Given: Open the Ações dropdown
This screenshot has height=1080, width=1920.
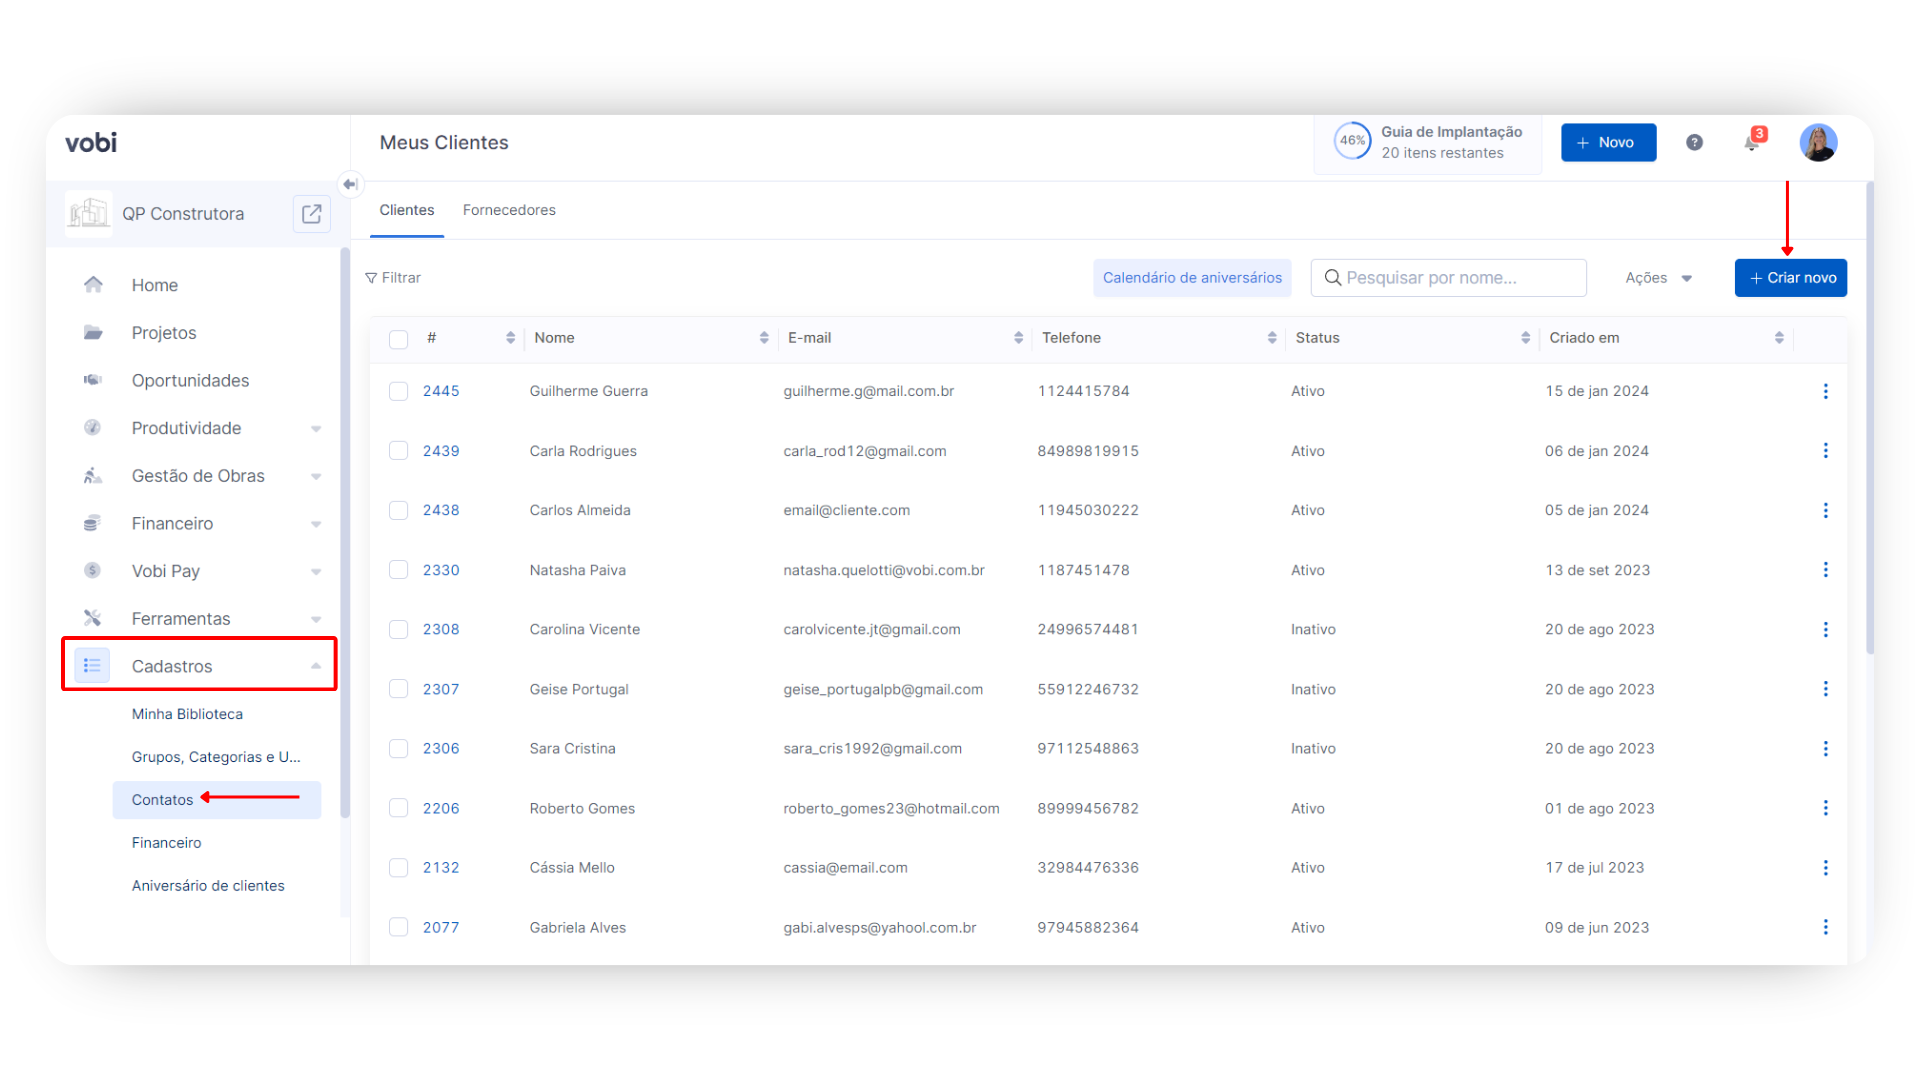Looking at the screenshot, I should click(x=1658, y=278).
